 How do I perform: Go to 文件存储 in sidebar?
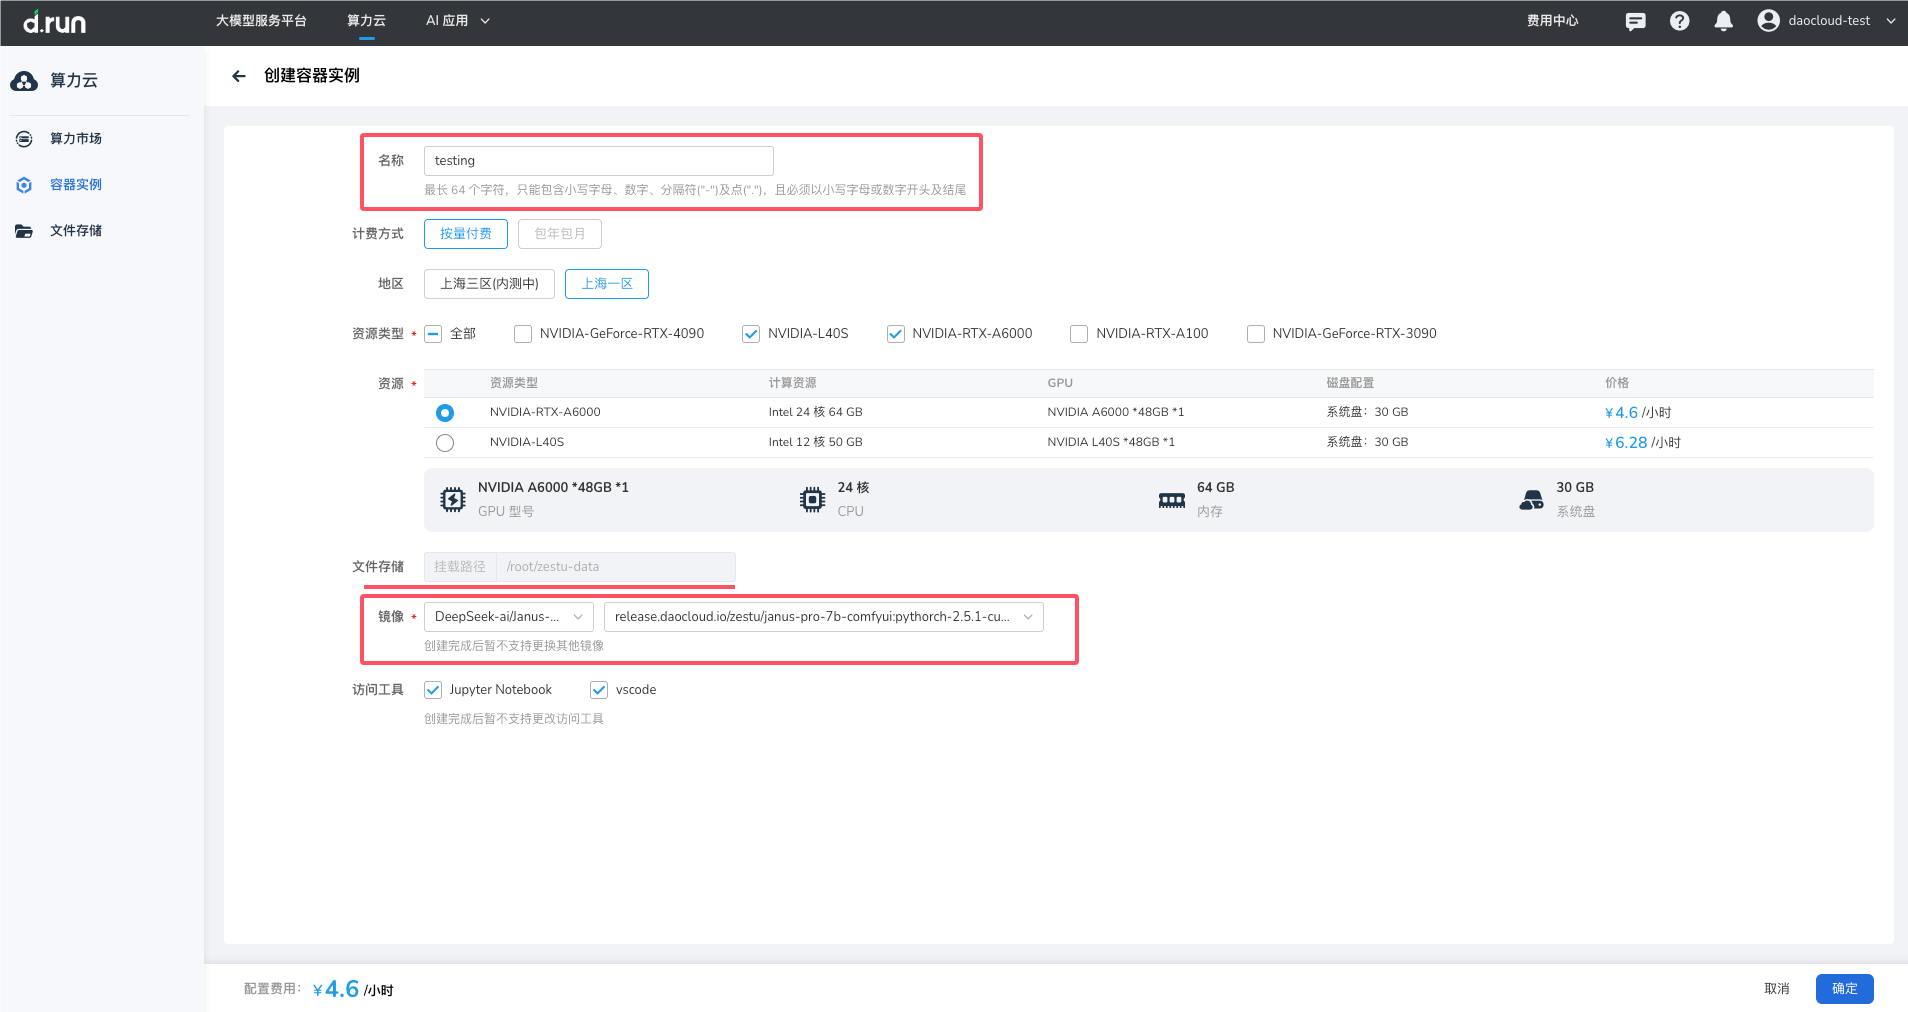point(76,231)
